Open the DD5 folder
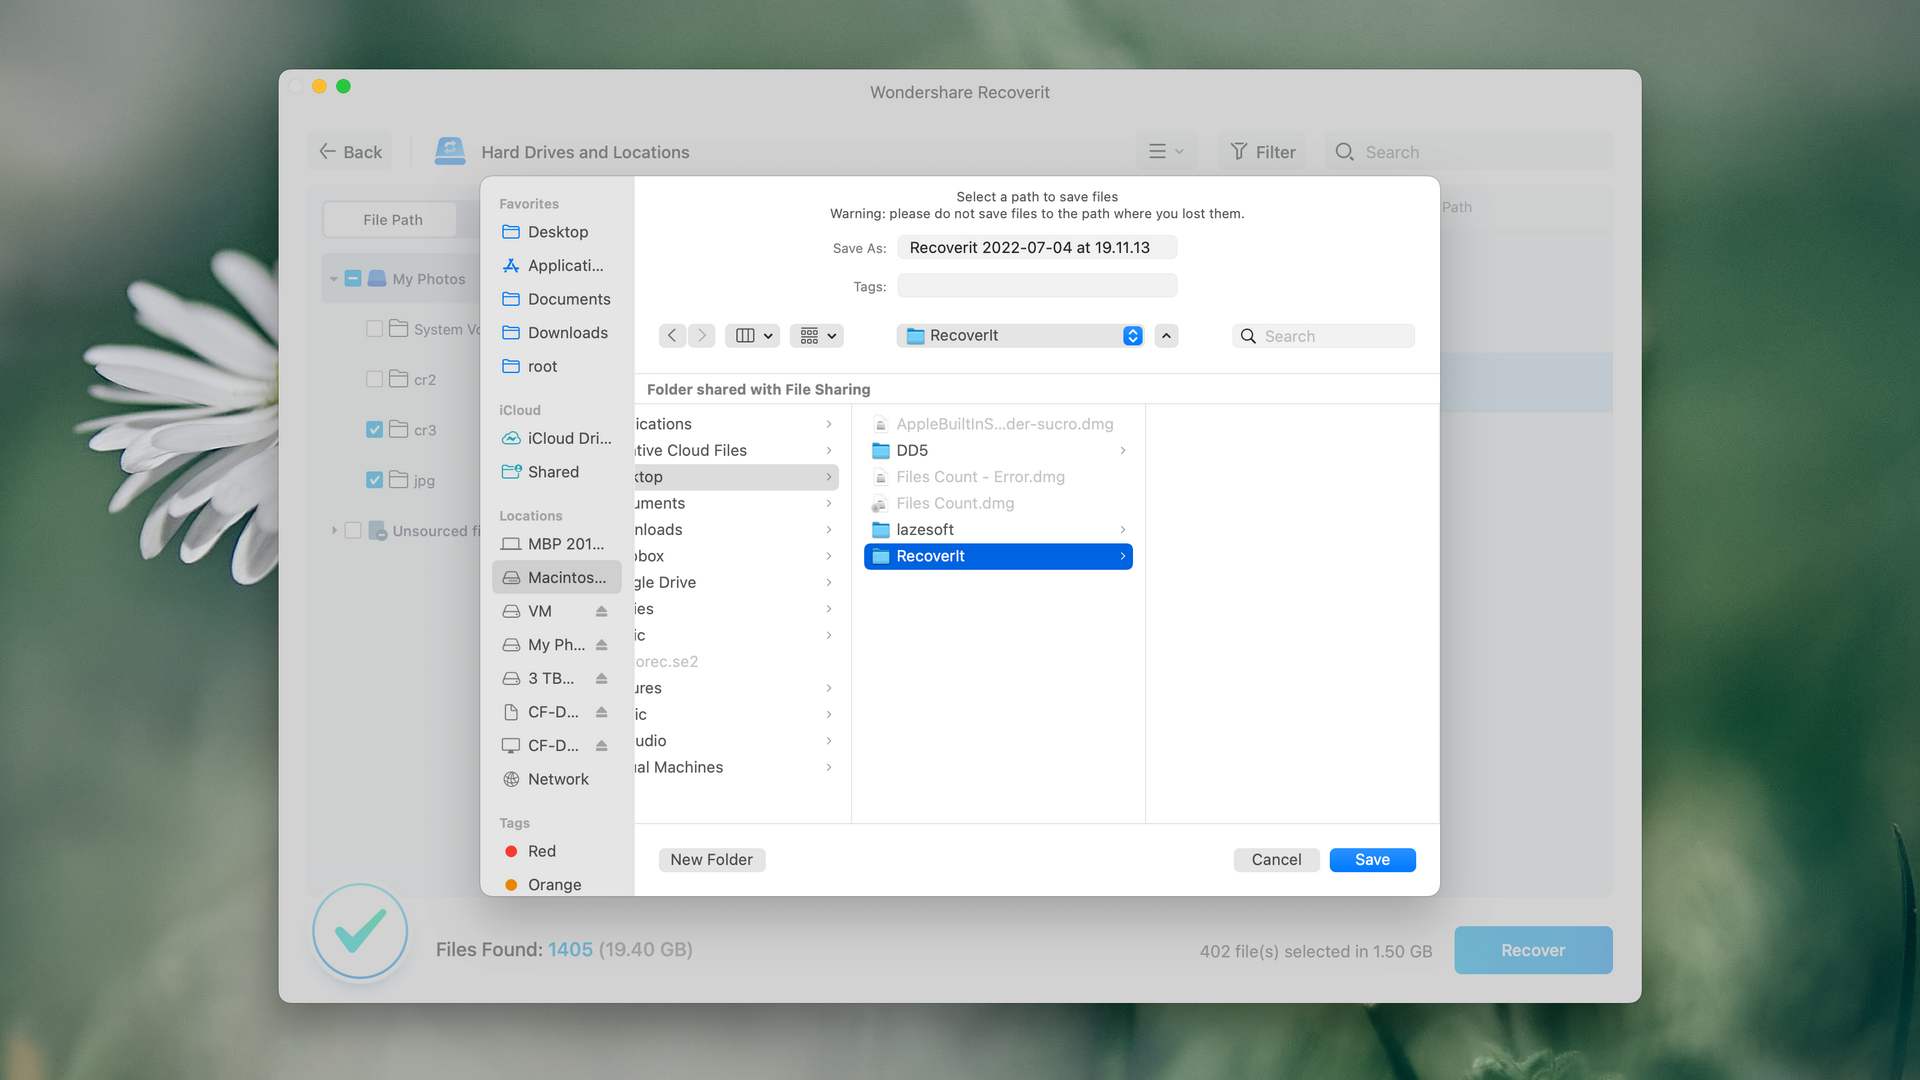 [x=998, y=450]
